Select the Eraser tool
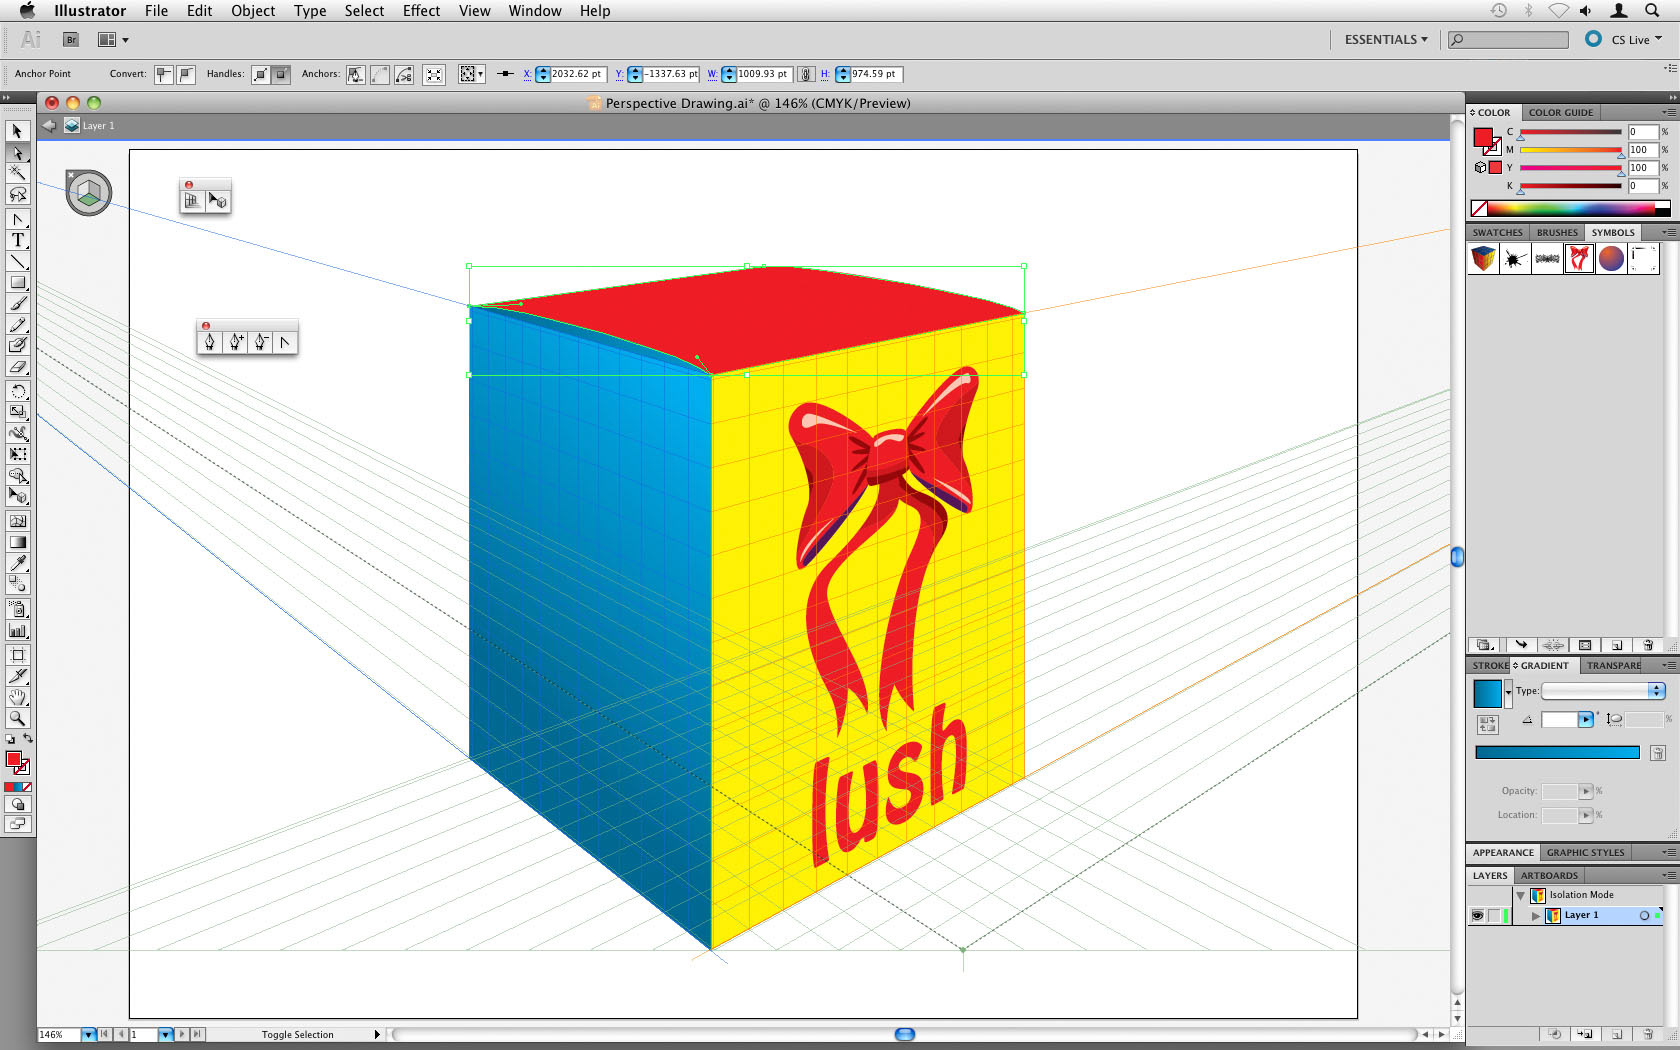 point(17,367)
